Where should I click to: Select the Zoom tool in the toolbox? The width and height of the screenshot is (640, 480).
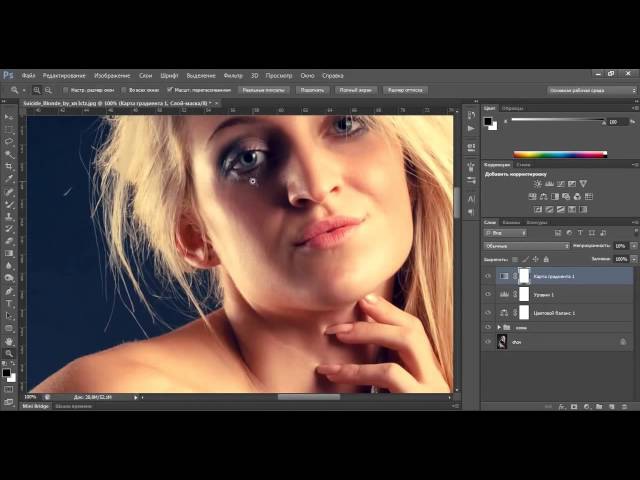click(8, 353)
